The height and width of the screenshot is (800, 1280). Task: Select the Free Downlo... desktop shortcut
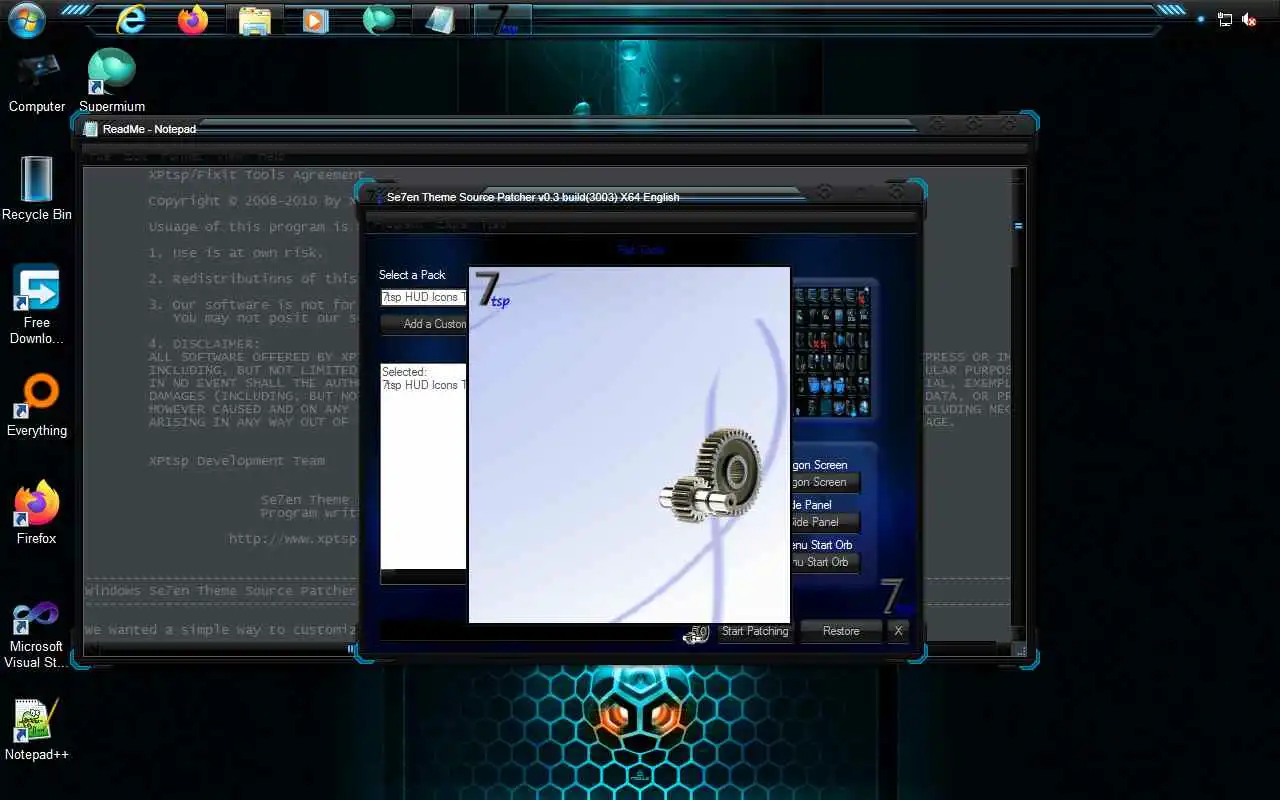pyautogui.click(x=37, y=305)
